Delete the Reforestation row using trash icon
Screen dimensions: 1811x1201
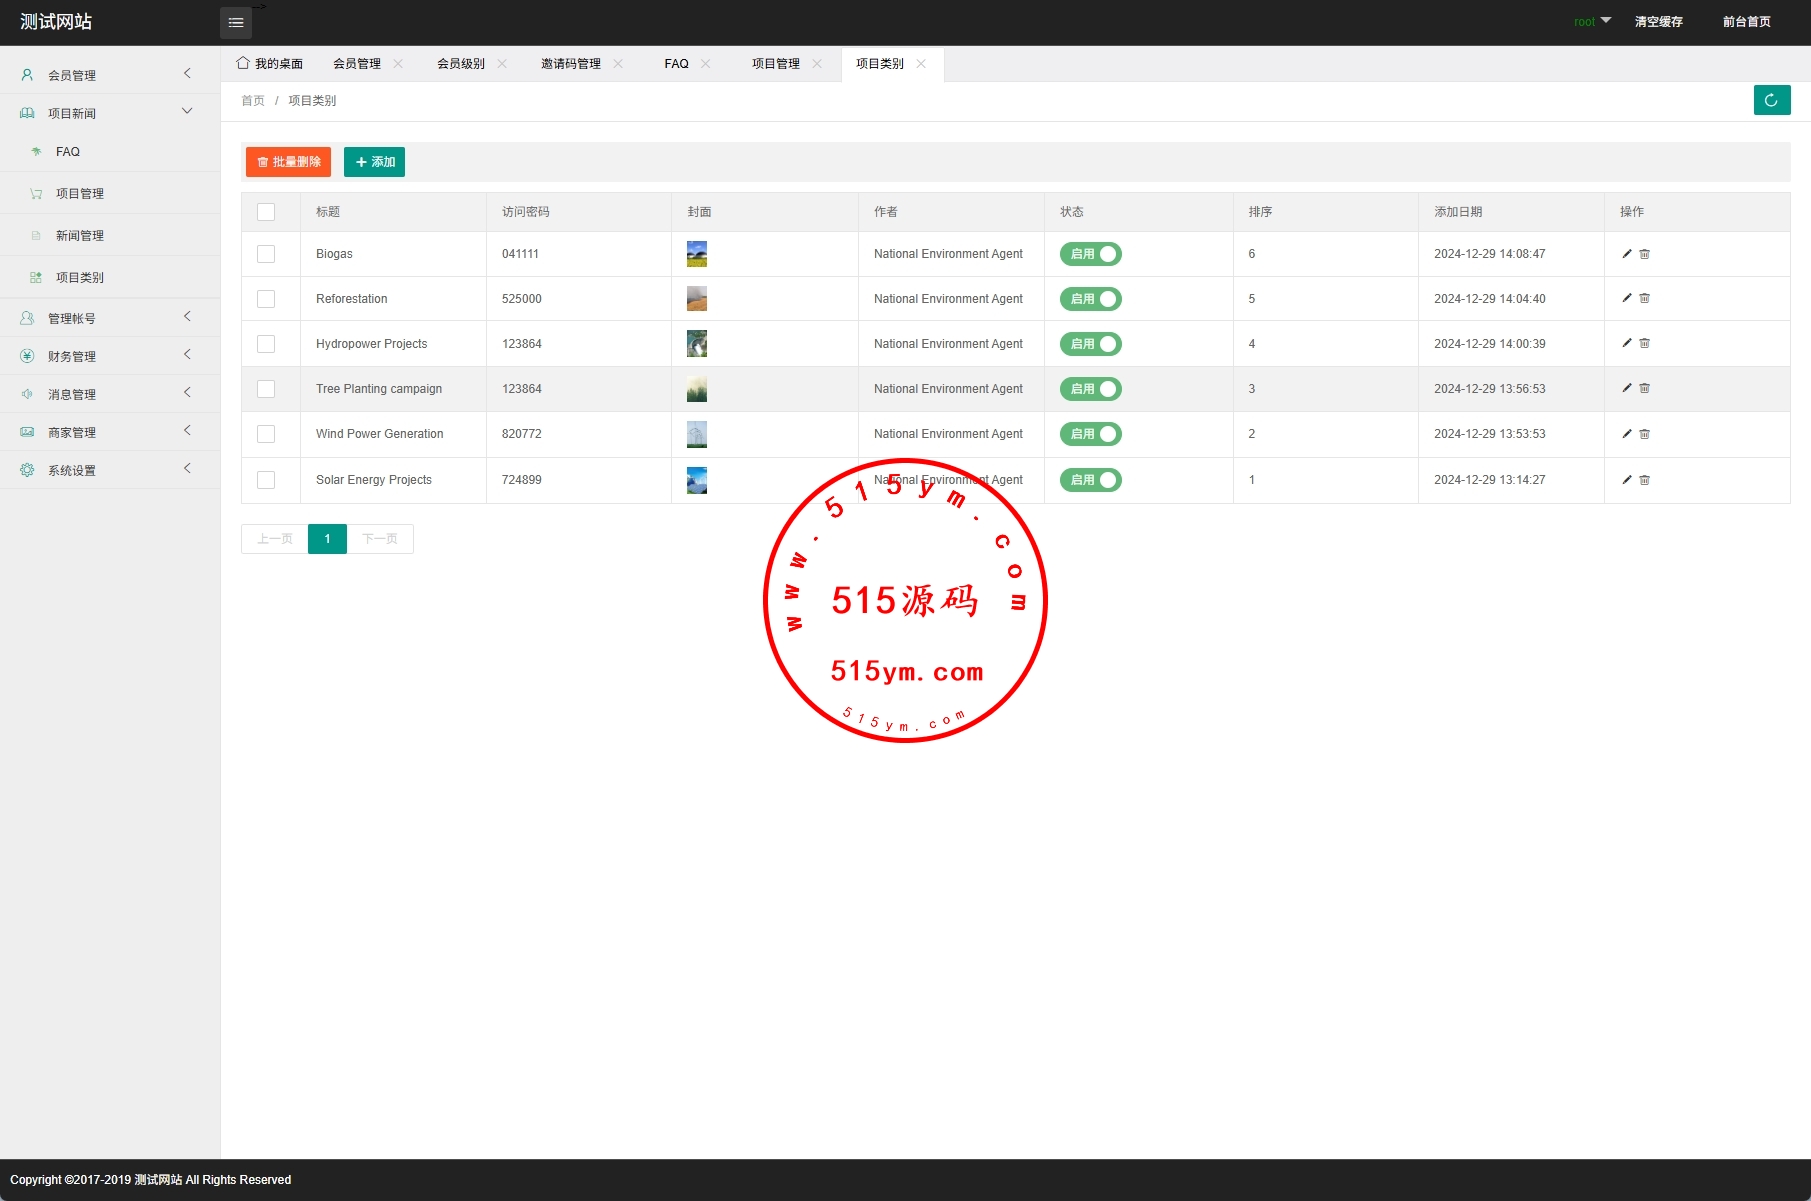(1645, 299)
